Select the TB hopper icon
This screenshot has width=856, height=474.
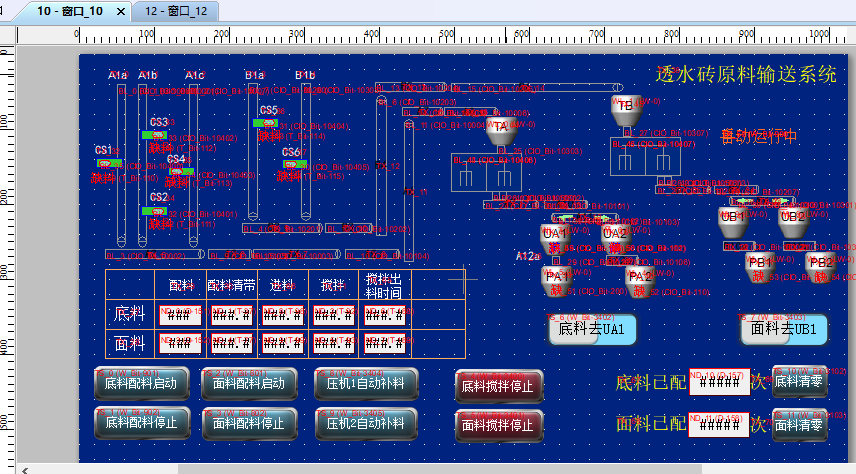[627, 108]
